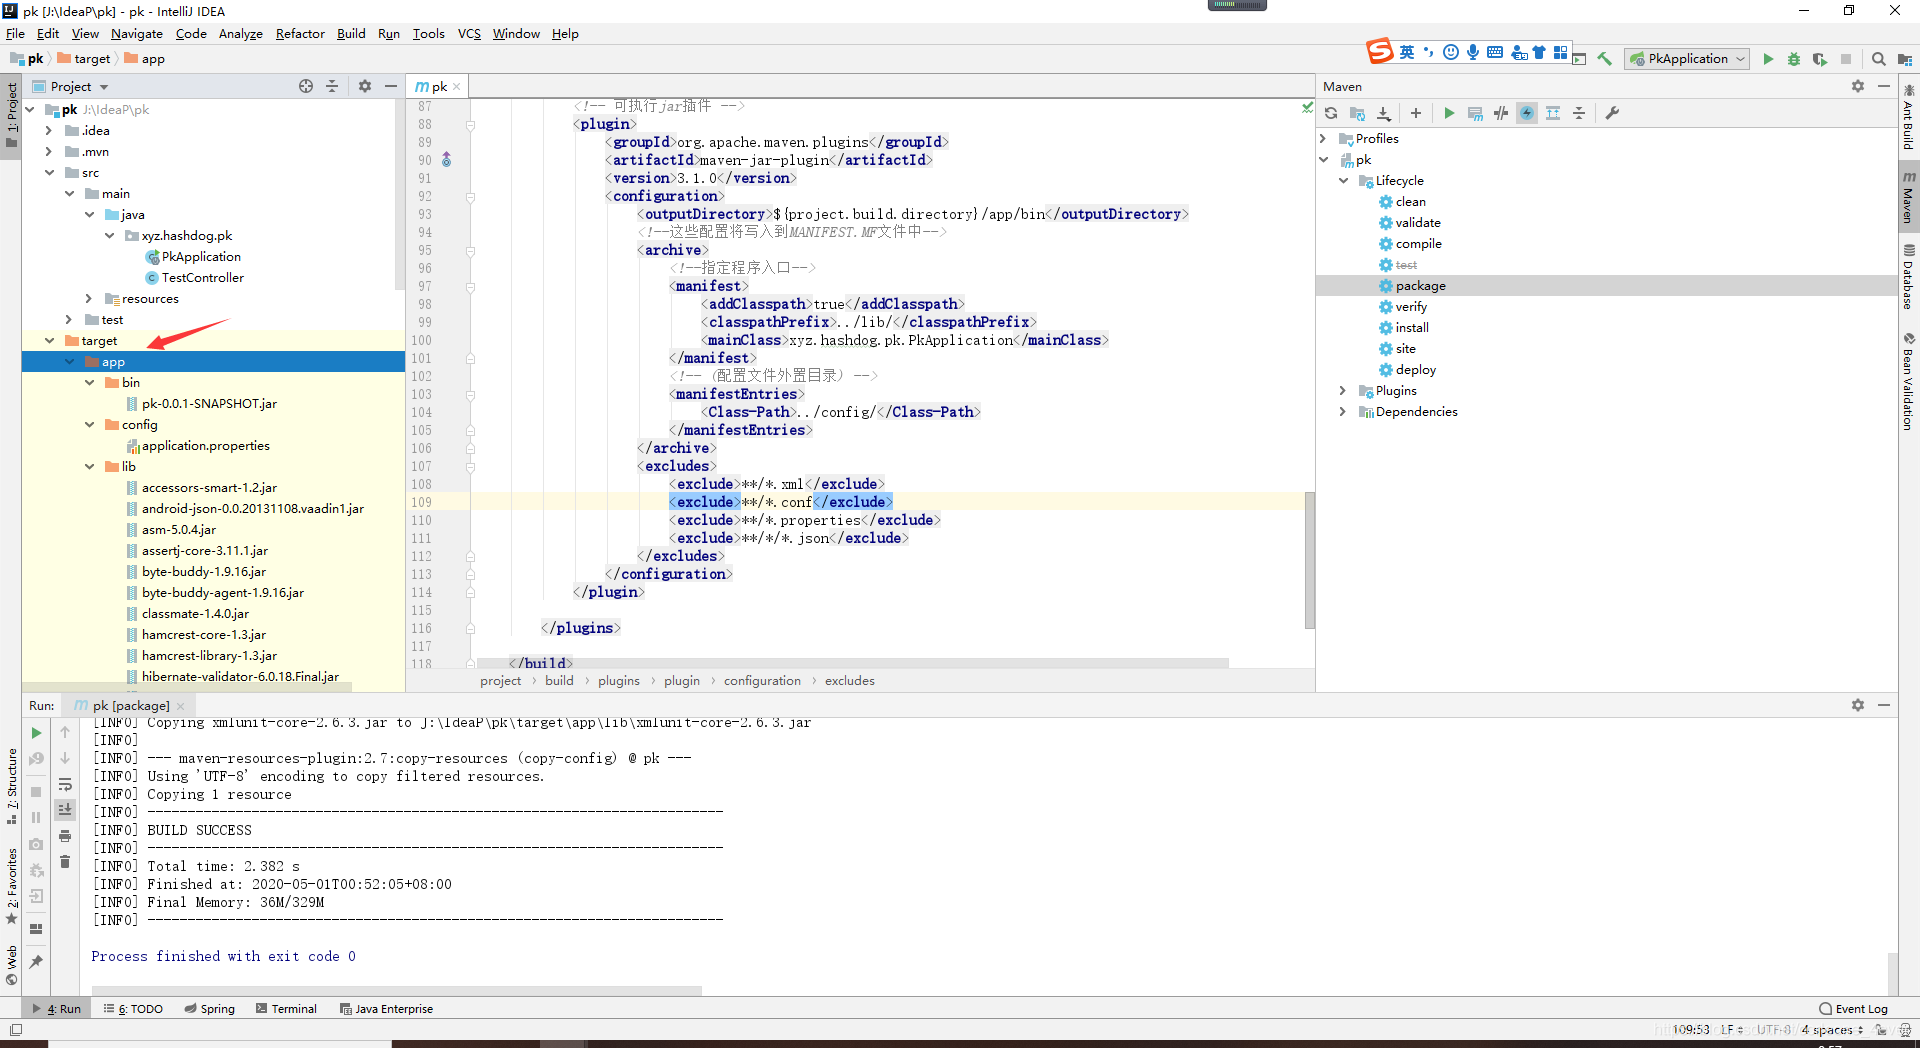Viewport: 1920px width, 1048px height.
Task: Switch to the Terminal tool tab
Action: click(286, 1009)
